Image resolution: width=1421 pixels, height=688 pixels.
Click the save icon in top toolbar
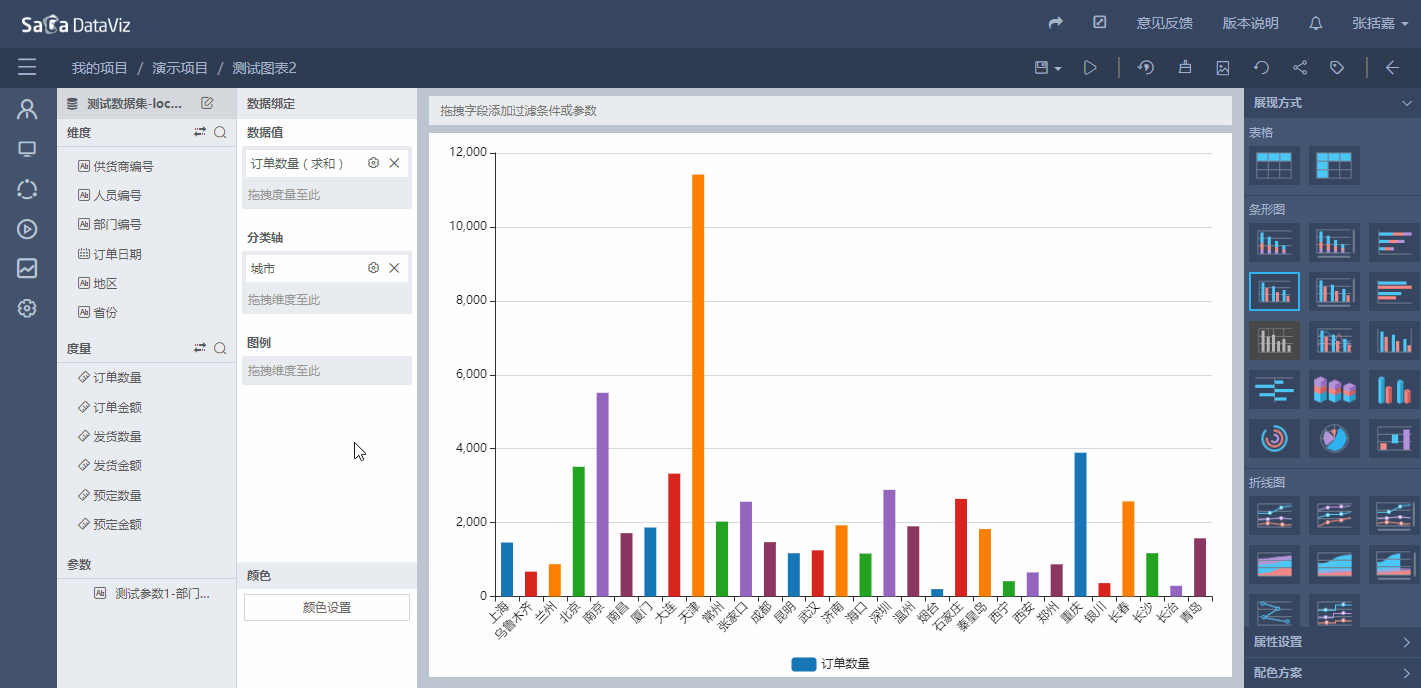coord(1041,68)
